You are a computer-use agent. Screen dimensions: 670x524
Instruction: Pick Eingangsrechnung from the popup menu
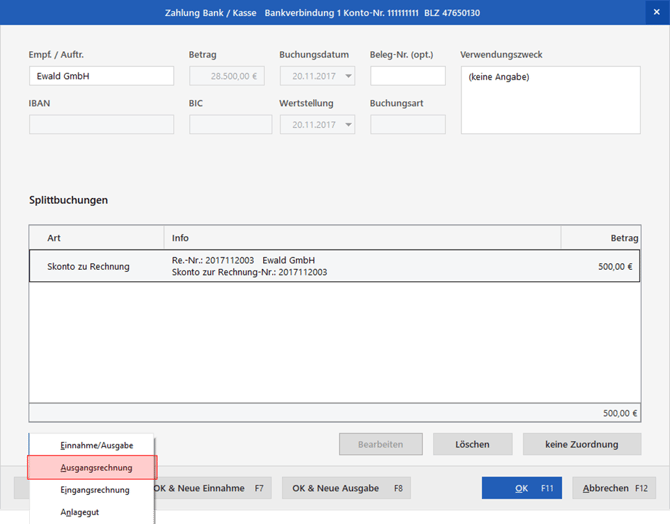coord(95,490)
